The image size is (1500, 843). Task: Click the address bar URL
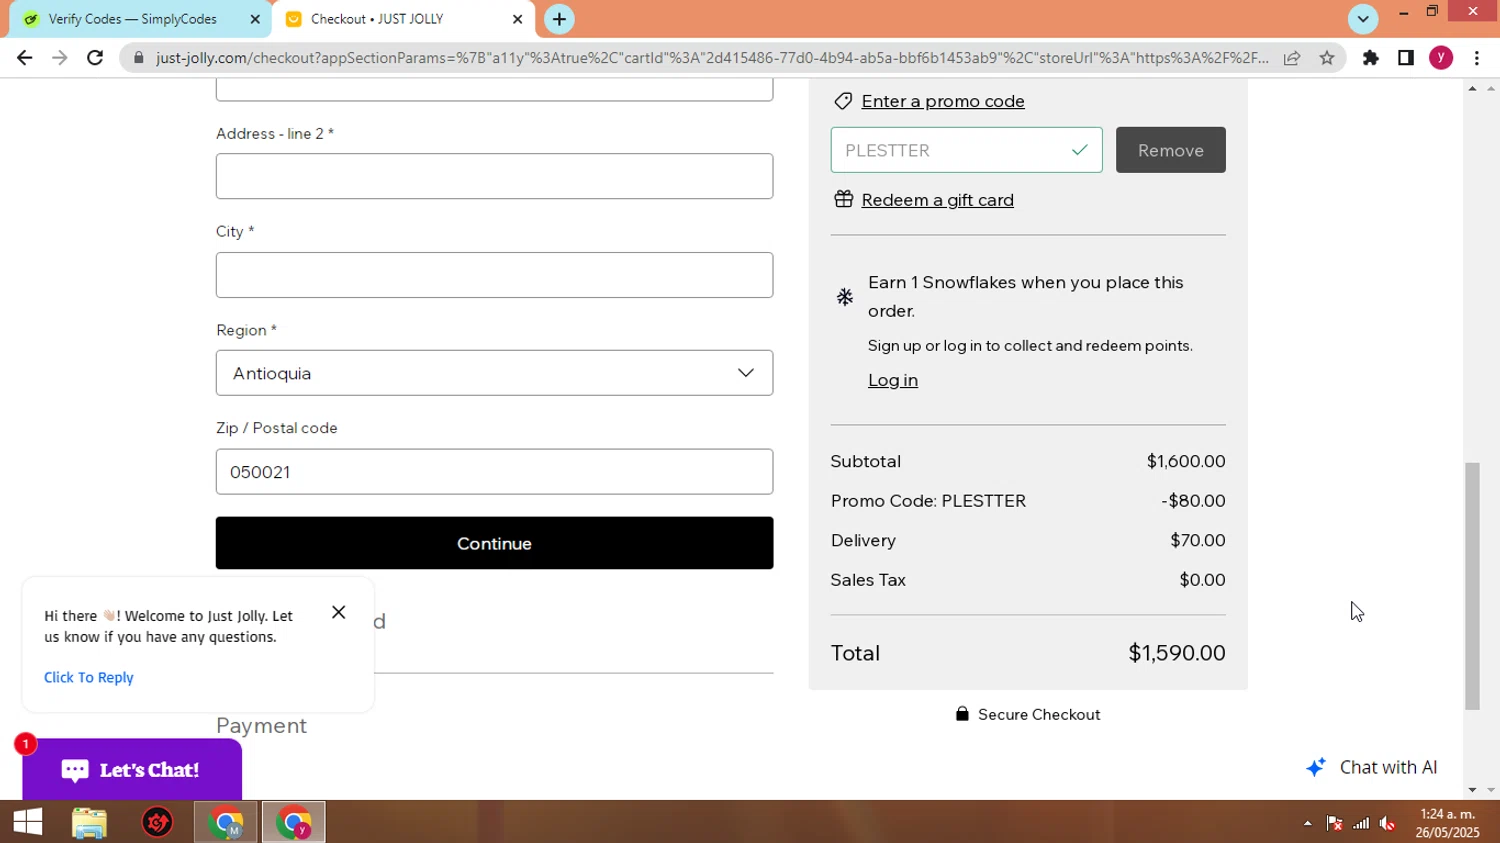tap(712, 58)
